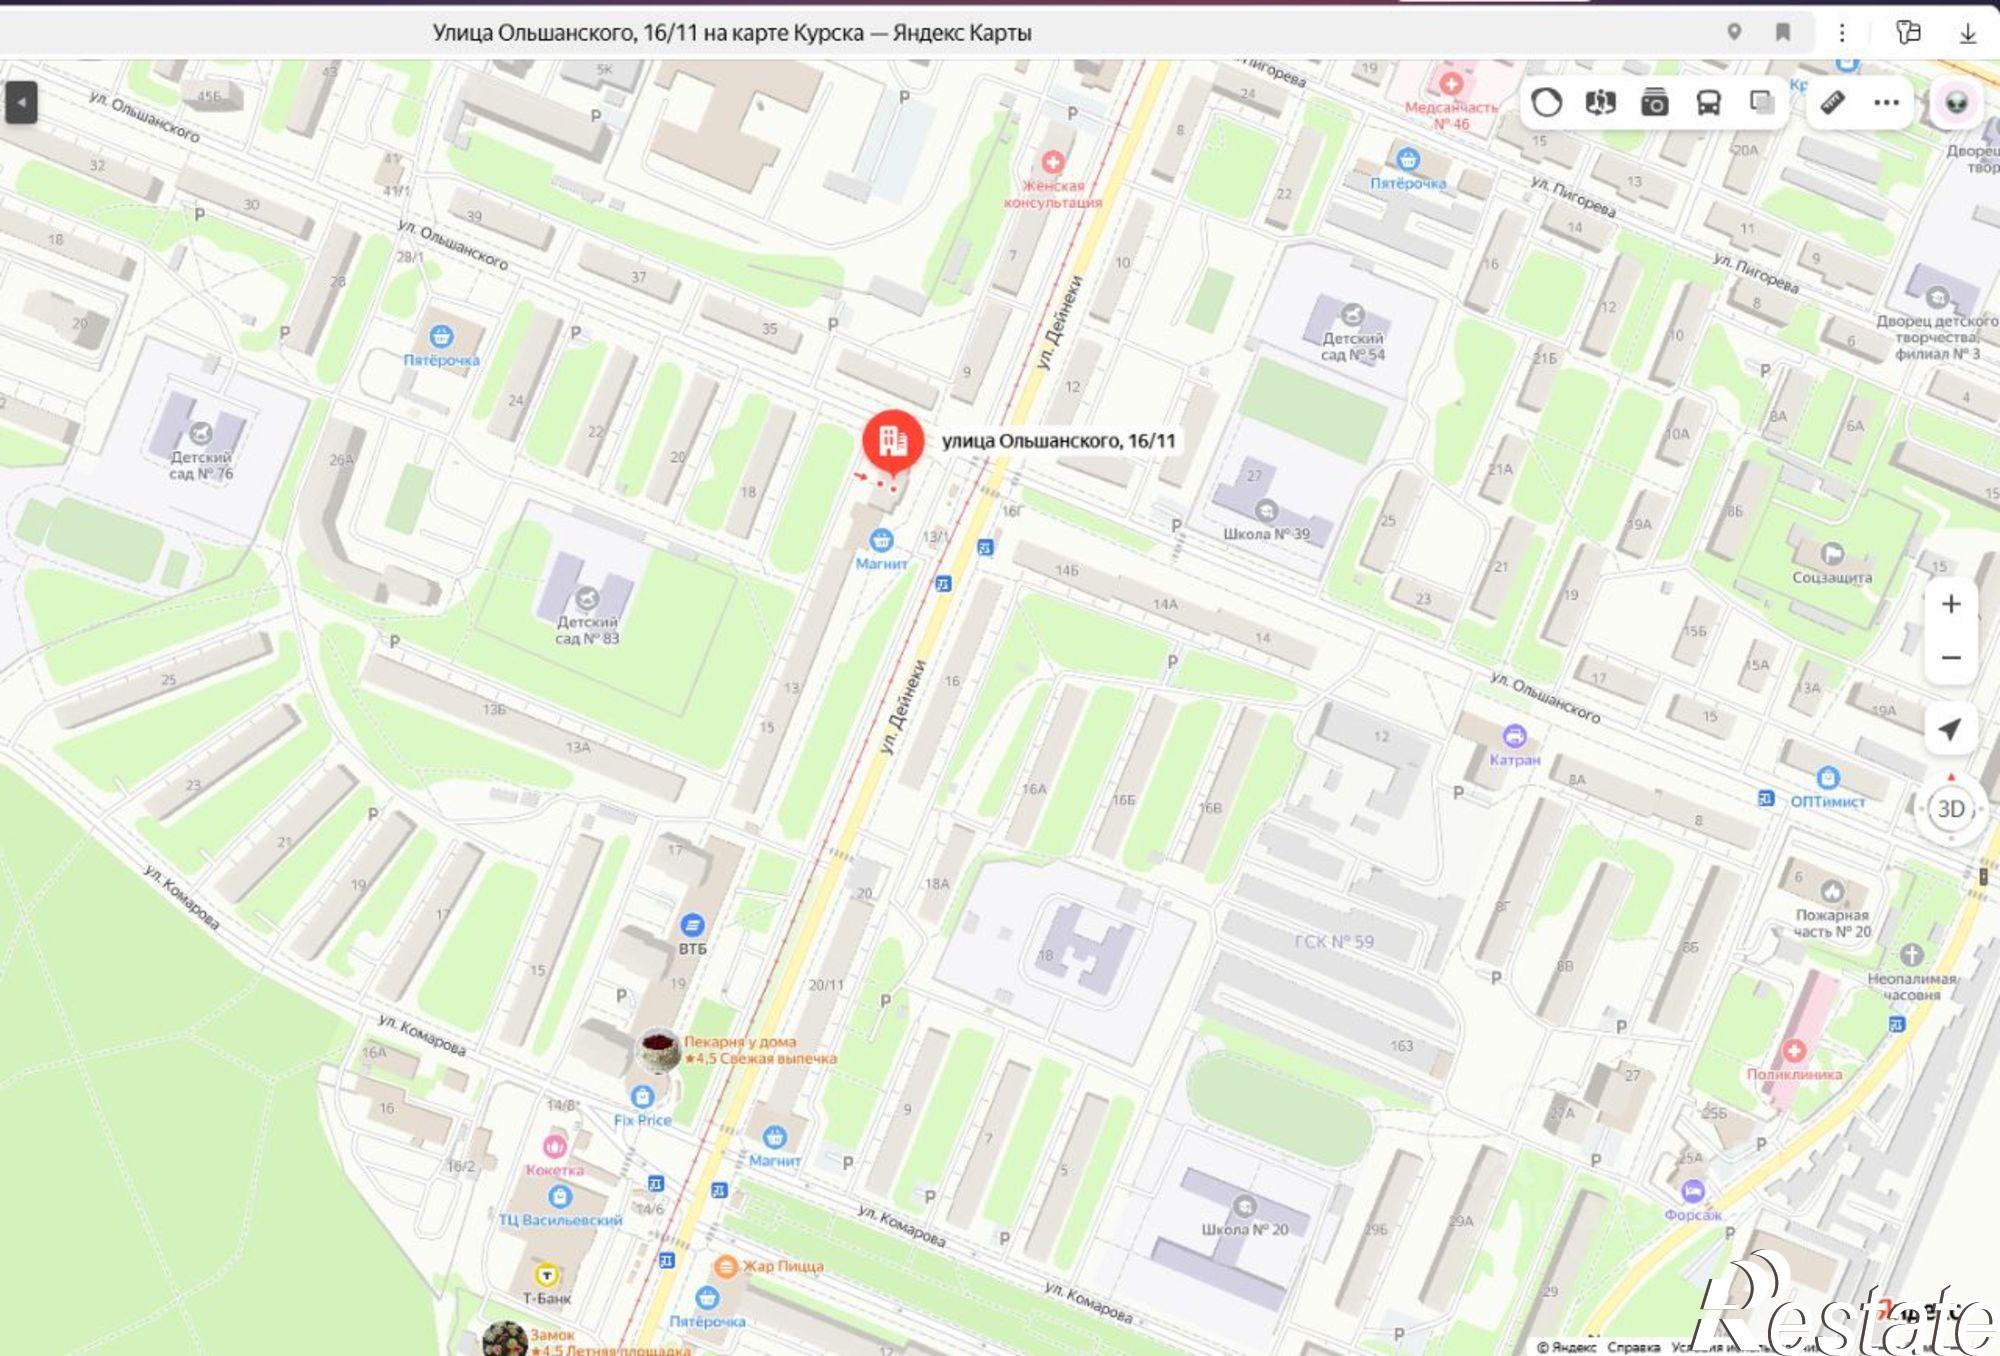The image size is (2000, 1356).
Task: Open the Справка link at bottom
Action: (x=1633, y=1347)
